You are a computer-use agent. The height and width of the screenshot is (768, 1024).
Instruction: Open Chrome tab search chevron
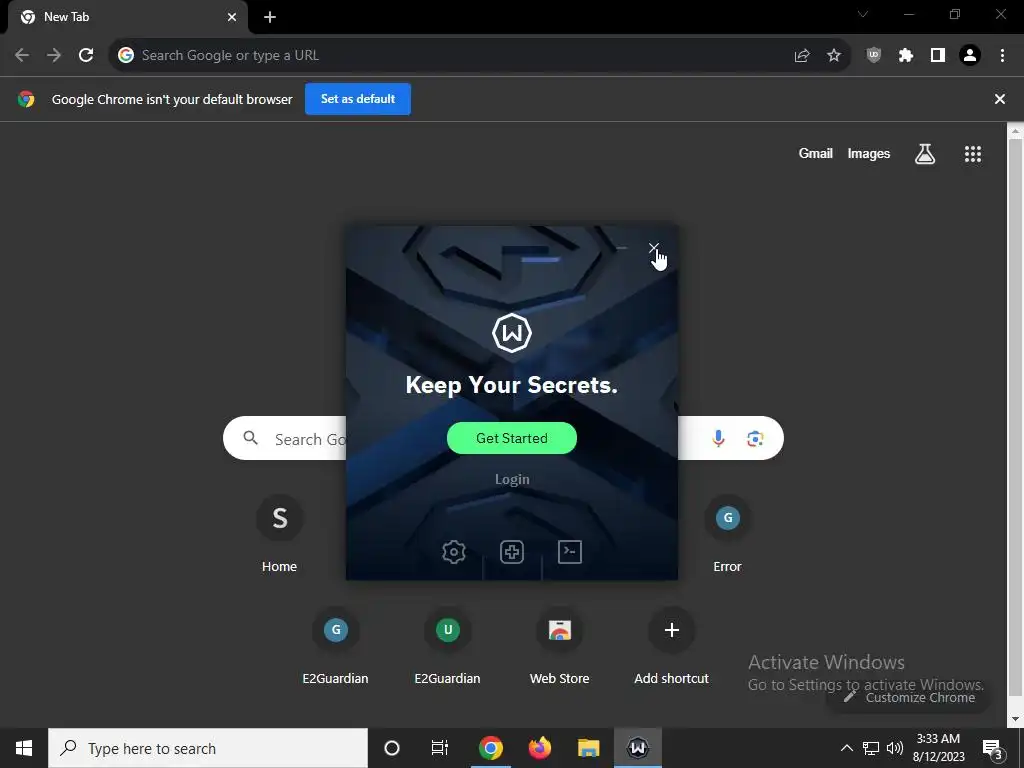coord(863,14)
